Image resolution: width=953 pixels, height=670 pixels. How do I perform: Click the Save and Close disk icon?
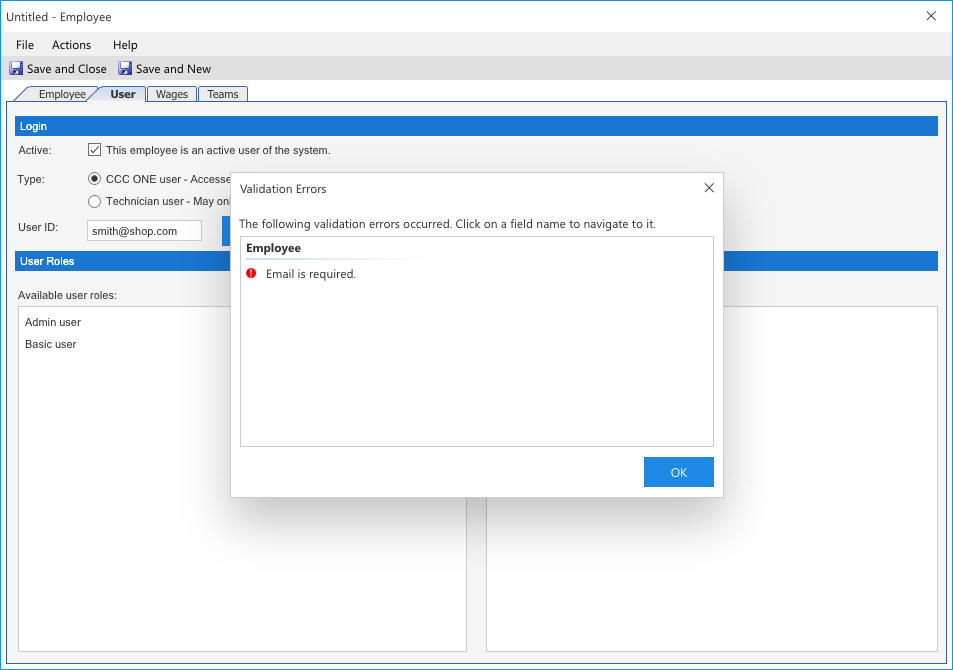point(16,69)
